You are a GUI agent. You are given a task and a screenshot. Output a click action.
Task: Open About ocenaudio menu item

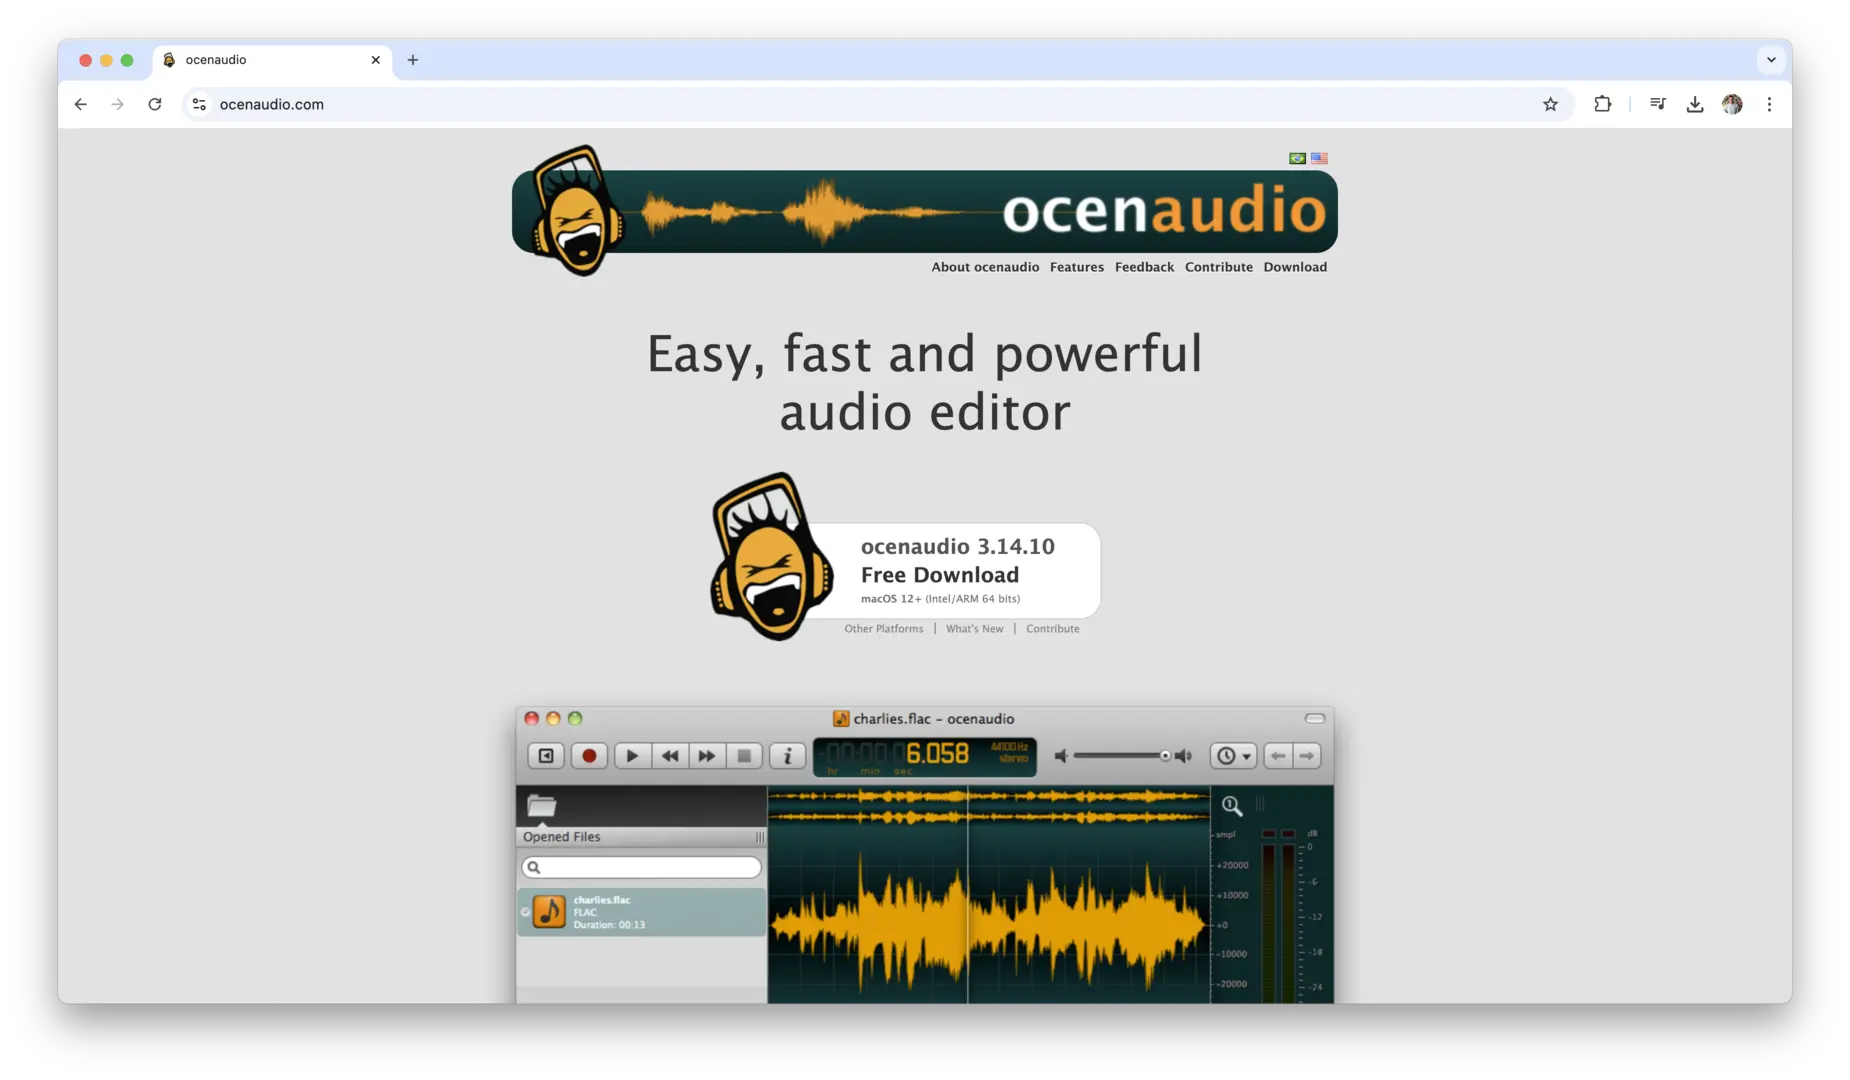tap(985, 267)
